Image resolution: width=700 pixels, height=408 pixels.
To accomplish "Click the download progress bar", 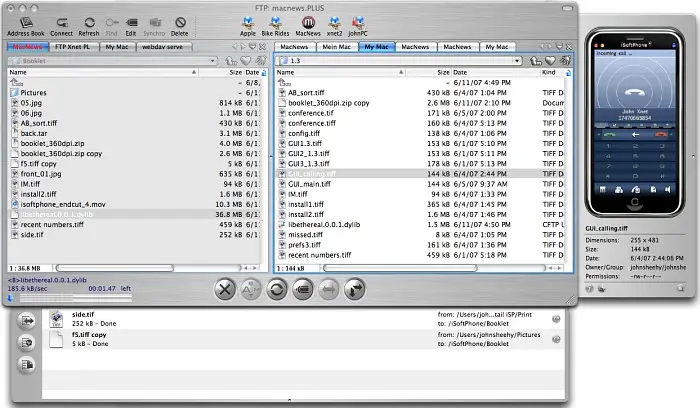I will (x=75, y=298).
